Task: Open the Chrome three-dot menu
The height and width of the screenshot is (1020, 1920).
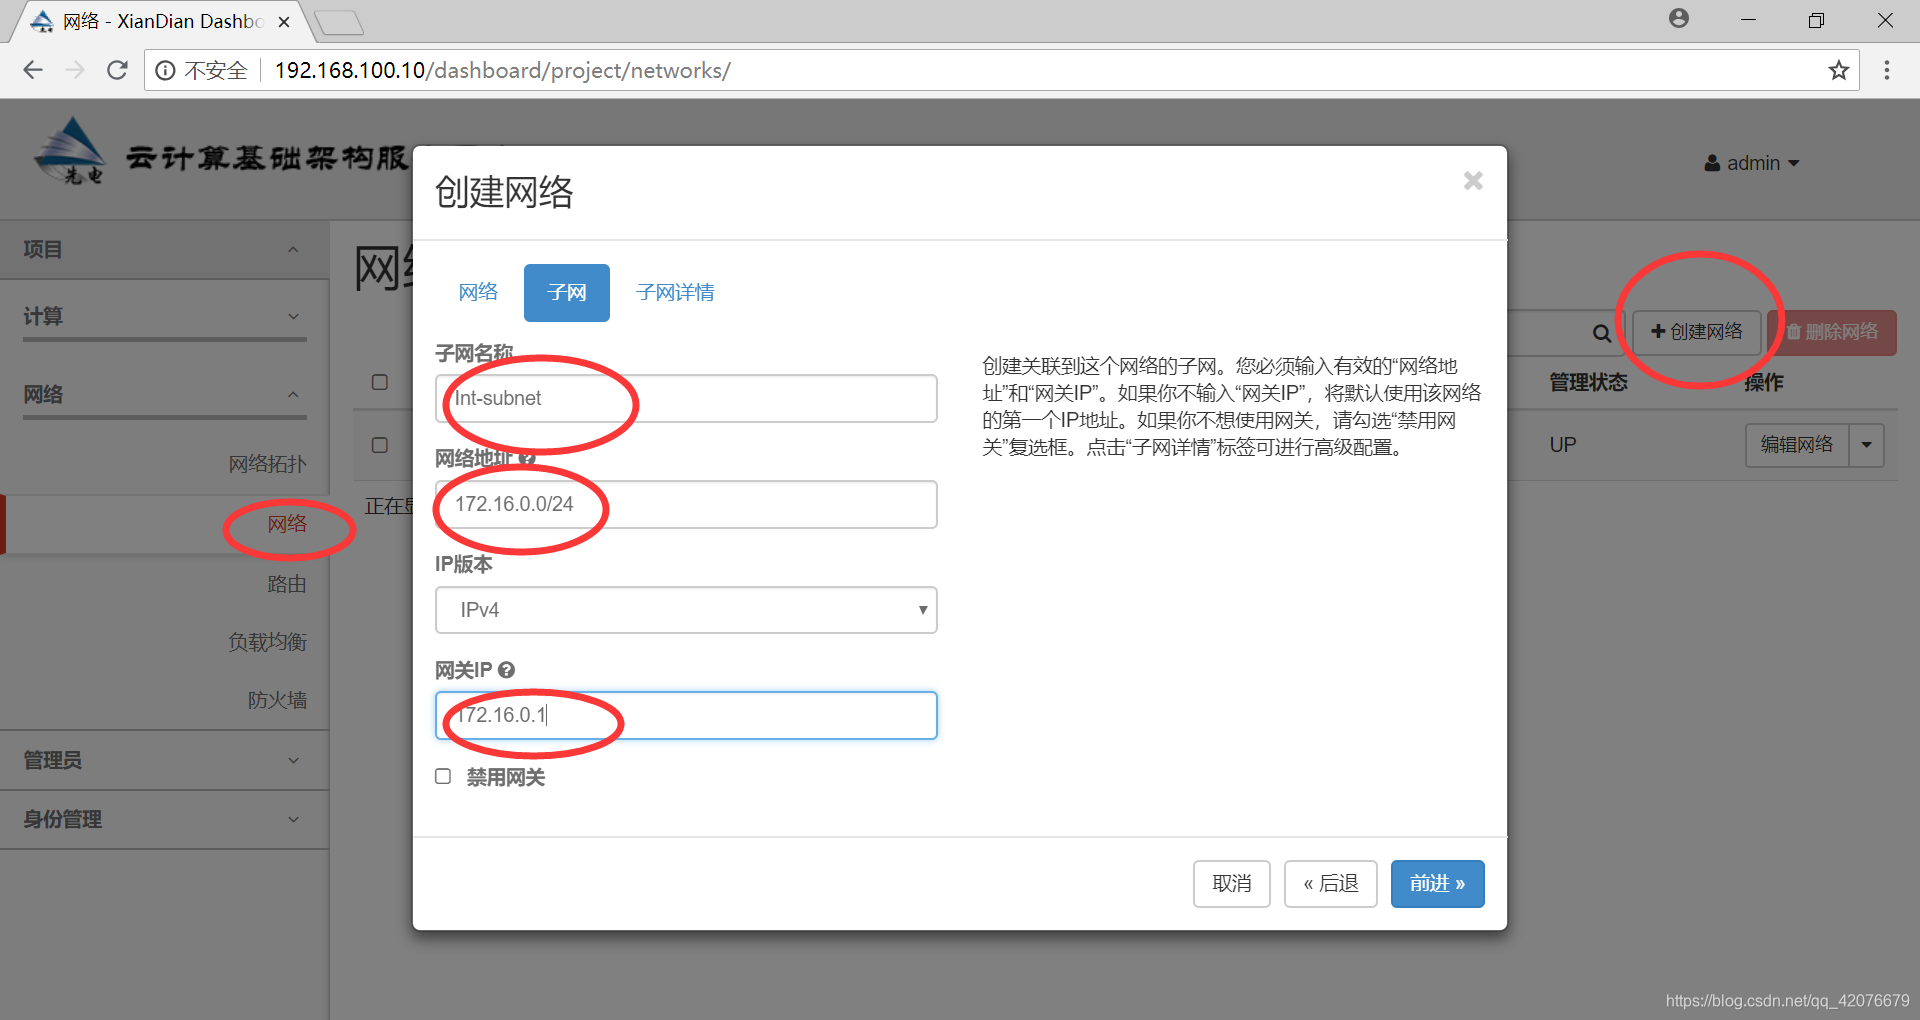Action: pyautogui.click(x=1887, y=70)
